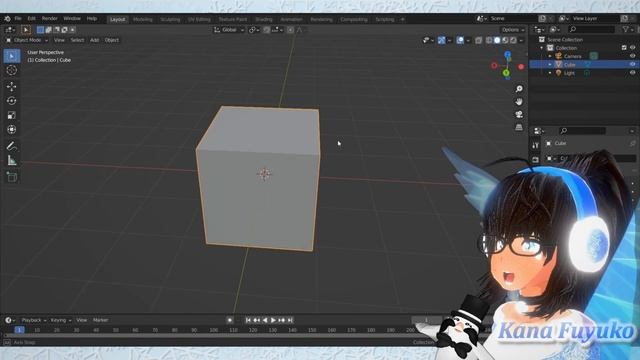Jump to timeline start frame
The width and height of the screenshot is (640, 360).
[248, 320]
